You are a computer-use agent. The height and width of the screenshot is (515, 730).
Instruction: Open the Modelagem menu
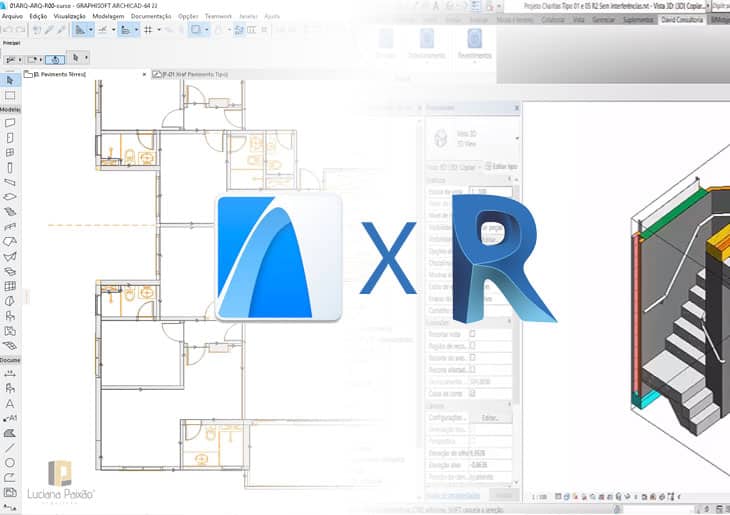coord(108,17)
